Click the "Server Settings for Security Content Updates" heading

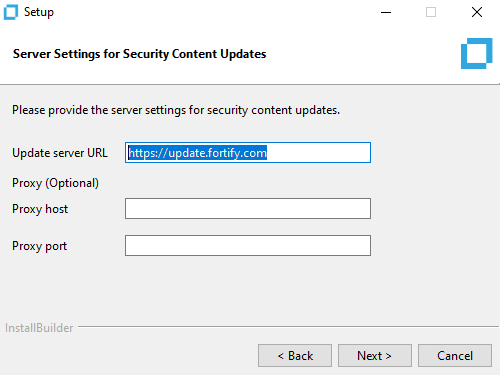tap(139, 54)
